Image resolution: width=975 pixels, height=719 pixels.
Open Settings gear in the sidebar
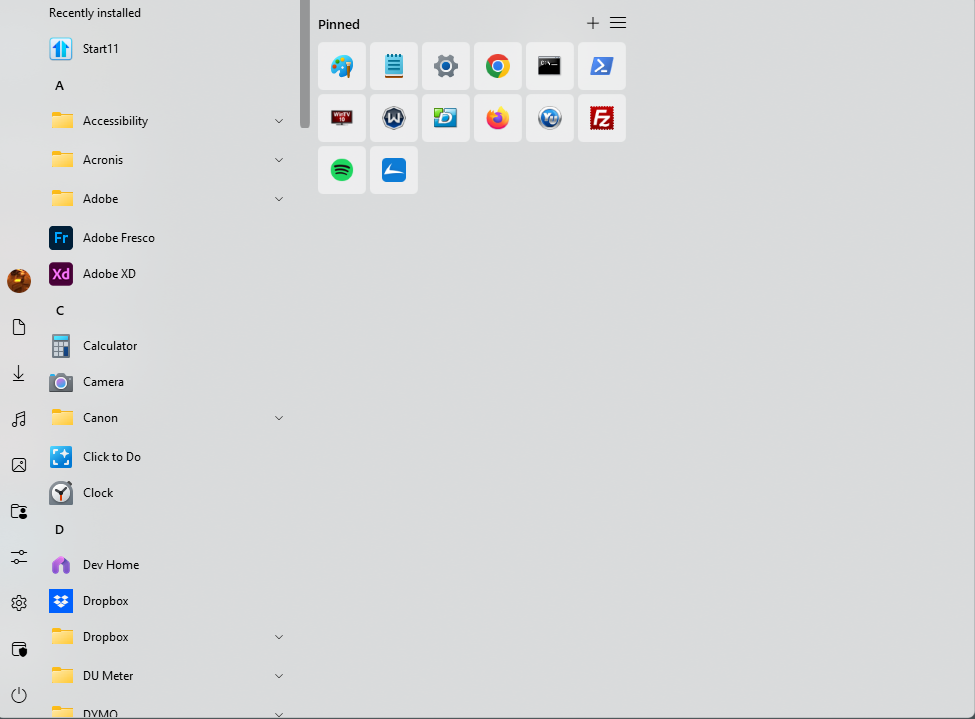[x=19, y=603]
